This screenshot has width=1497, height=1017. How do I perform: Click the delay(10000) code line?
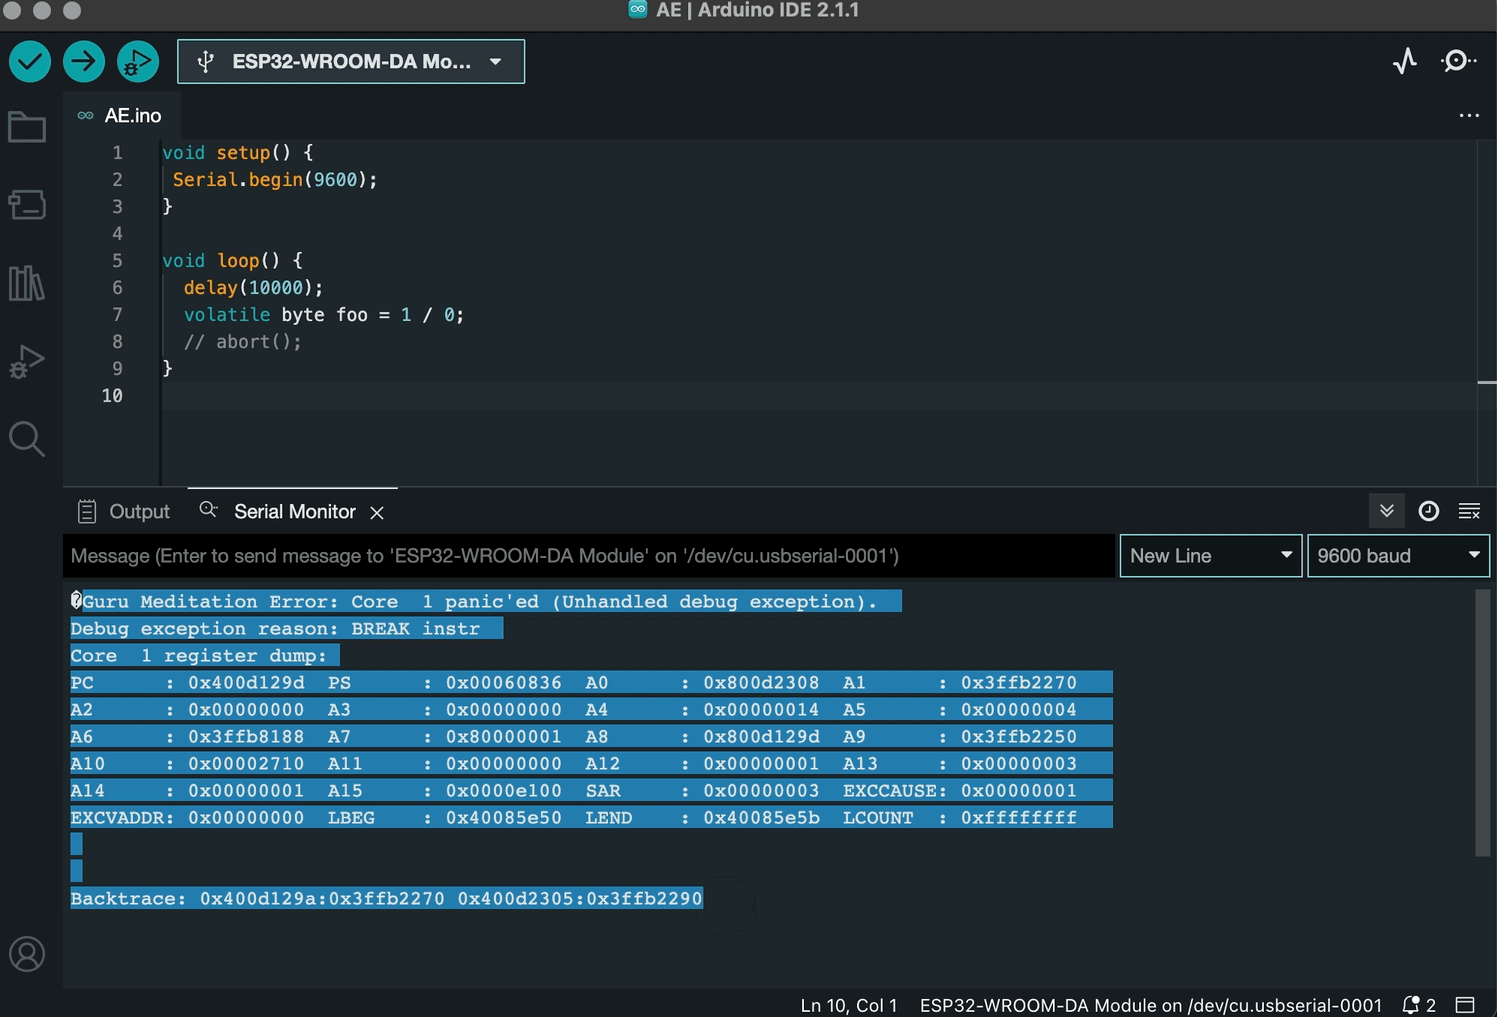pos(253,288)
